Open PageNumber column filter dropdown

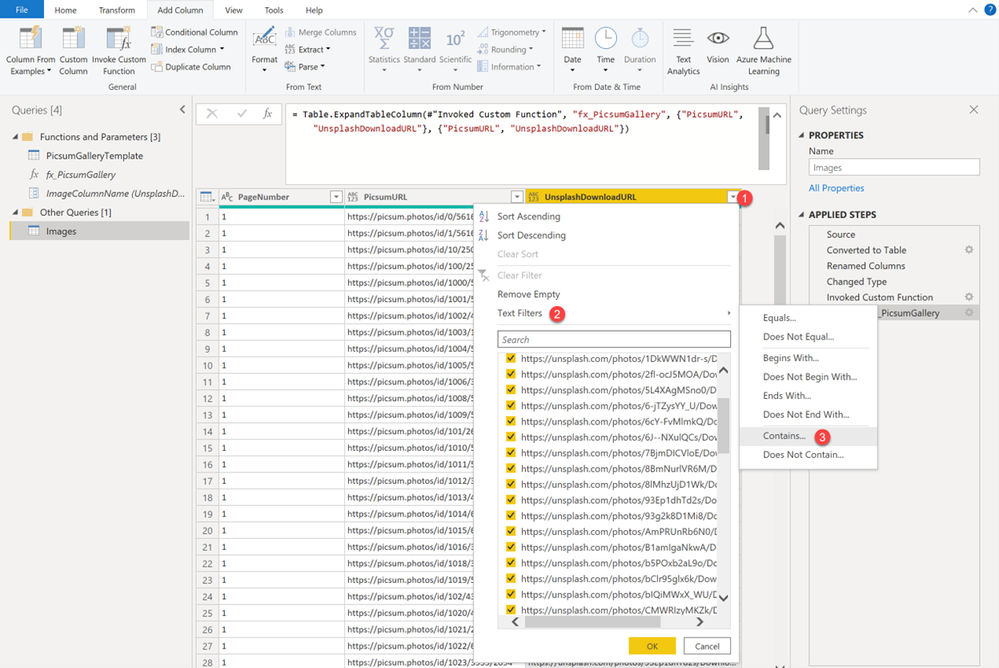click(x=336, y=197)
